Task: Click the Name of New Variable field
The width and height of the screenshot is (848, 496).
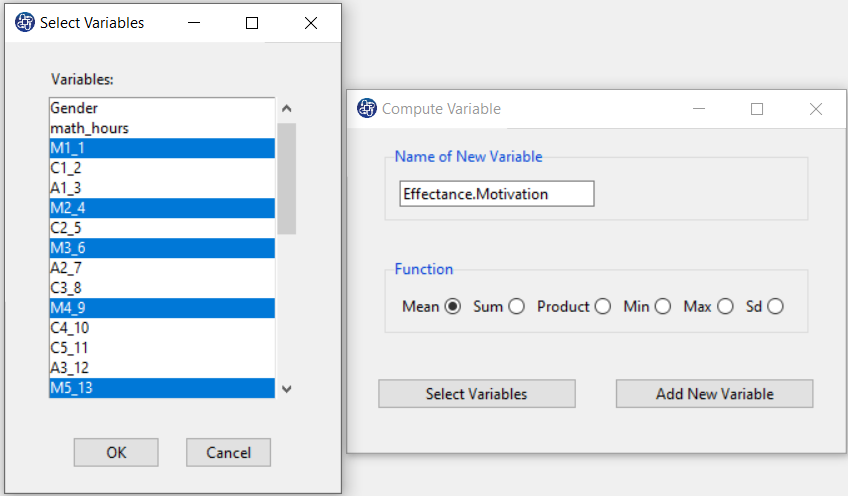Action: tap(496, 194)
